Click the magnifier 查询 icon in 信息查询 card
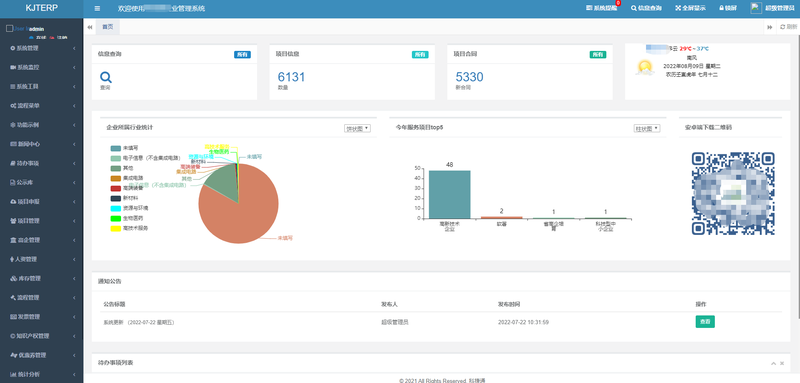The height and width of the screenshot is (383, 800). click(106, 77)
